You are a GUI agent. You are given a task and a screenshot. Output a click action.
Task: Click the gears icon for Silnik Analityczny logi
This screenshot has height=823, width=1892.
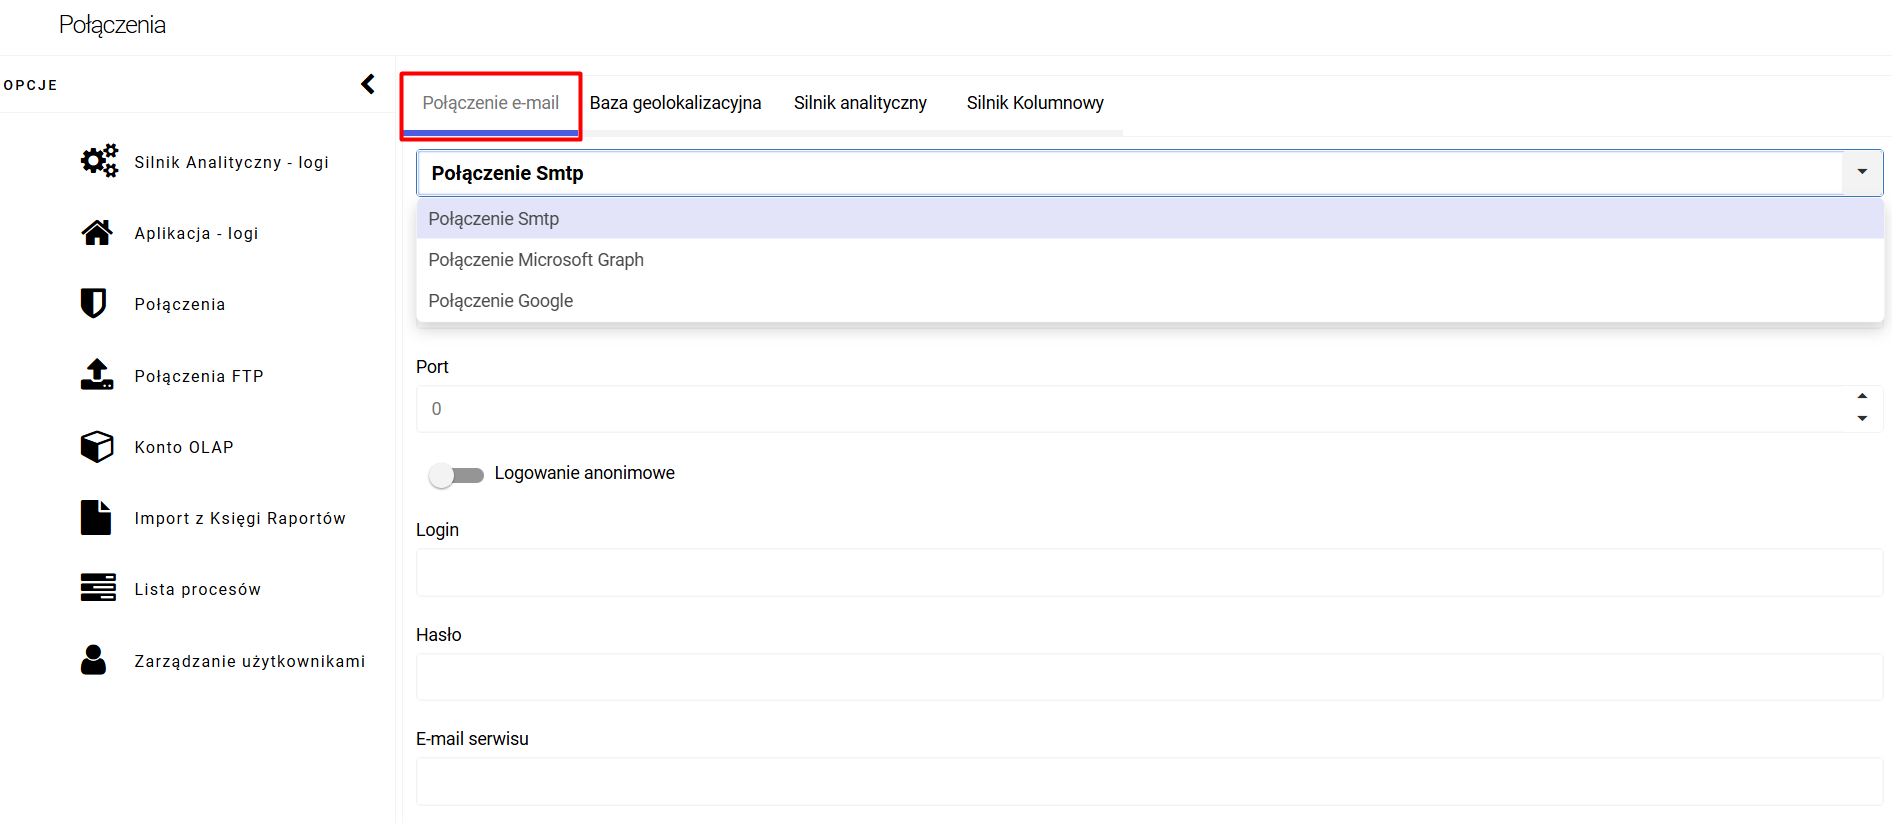pyautogui.click(x=99, y=161)
